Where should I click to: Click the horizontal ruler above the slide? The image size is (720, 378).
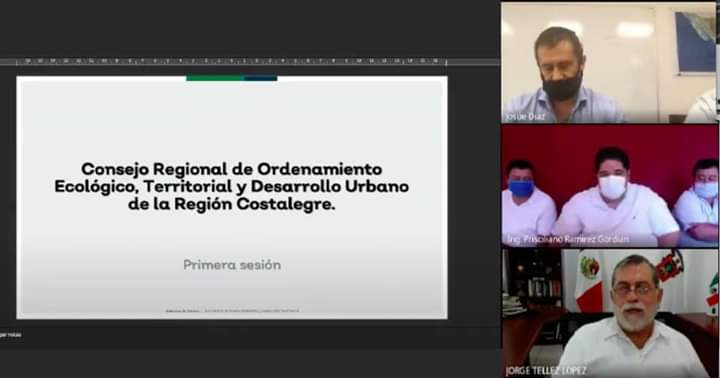(x=231, y=61)
